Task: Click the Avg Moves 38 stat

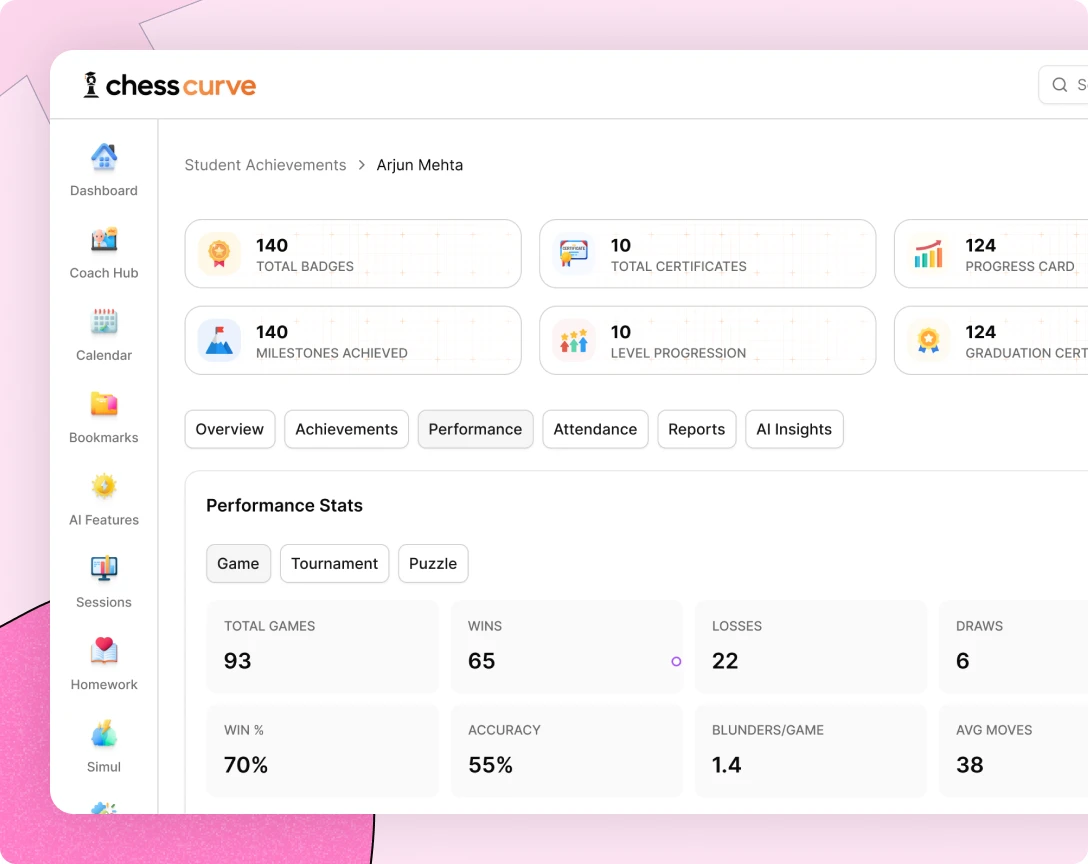Action: [1013, 751]
